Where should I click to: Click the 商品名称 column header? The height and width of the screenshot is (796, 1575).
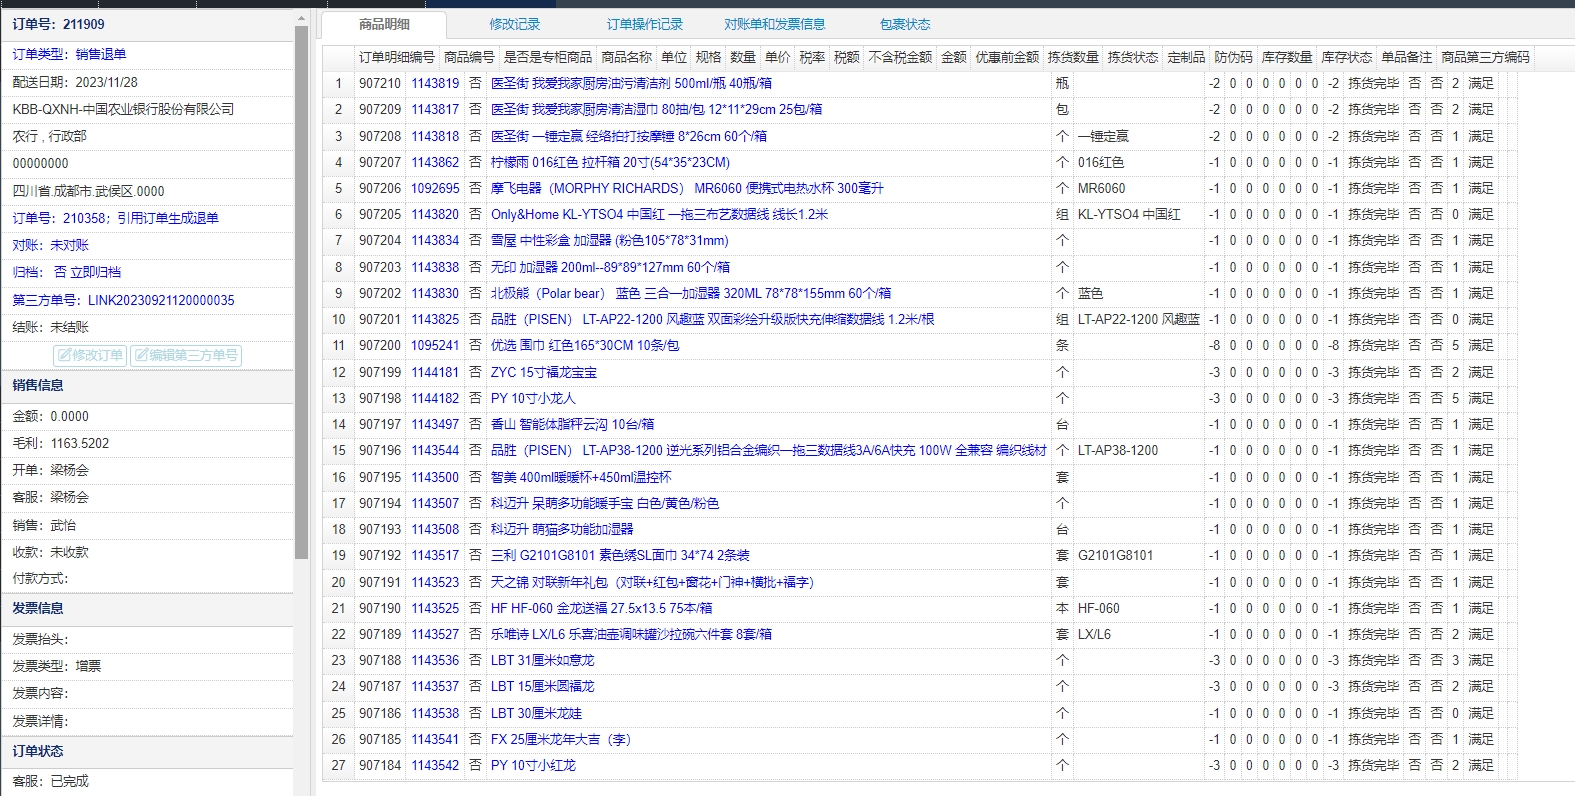point(626,57)
